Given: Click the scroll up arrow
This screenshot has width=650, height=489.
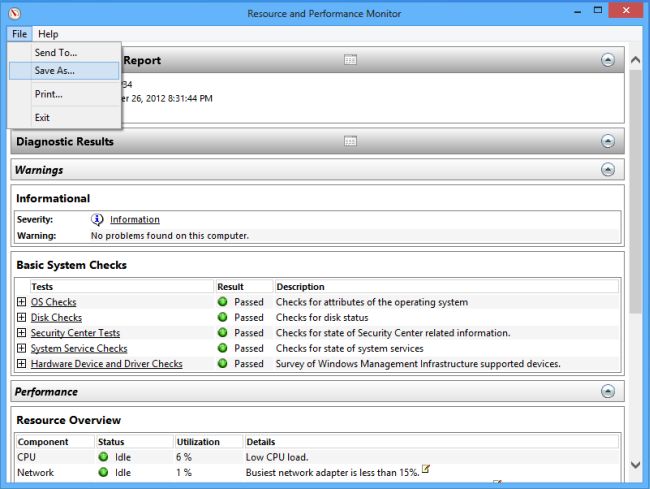Looking at the screenshot, I should click(635, 60).
